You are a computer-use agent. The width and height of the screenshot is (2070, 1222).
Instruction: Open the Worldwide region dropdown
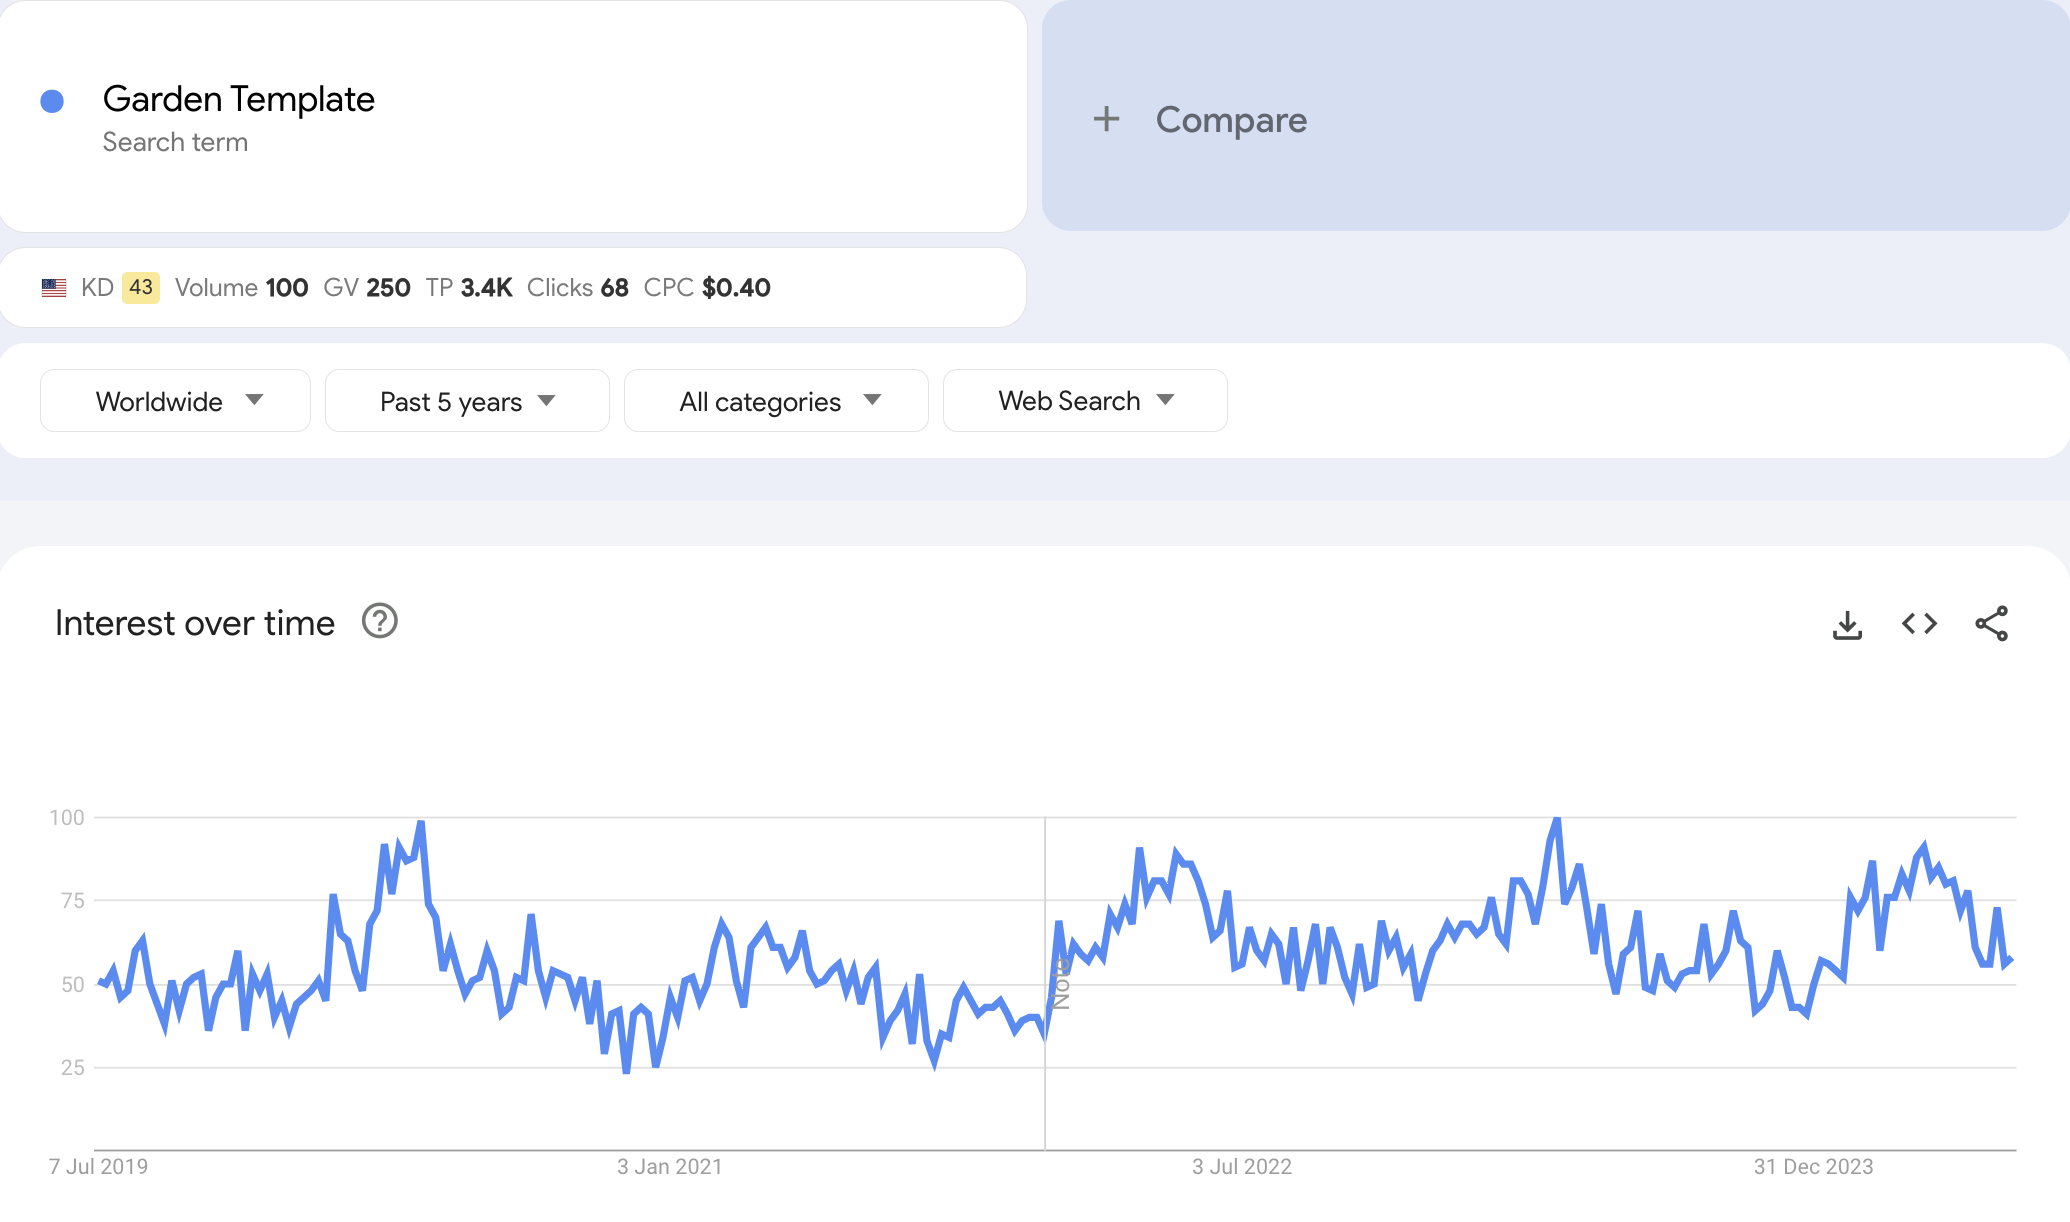coord(175,401)
